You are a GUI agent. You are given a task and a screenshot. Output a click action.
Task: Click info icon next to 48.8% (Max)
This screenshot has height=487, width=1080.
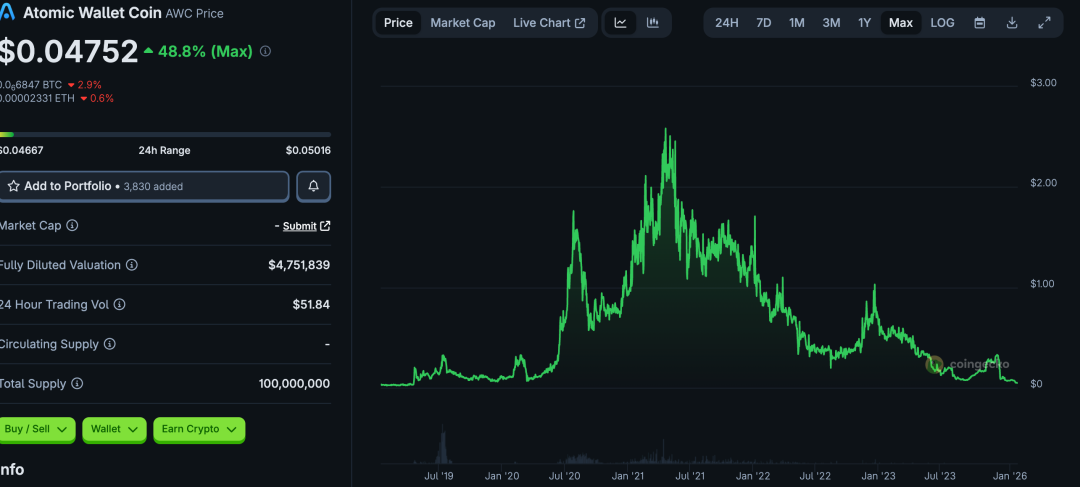(266, 51)
